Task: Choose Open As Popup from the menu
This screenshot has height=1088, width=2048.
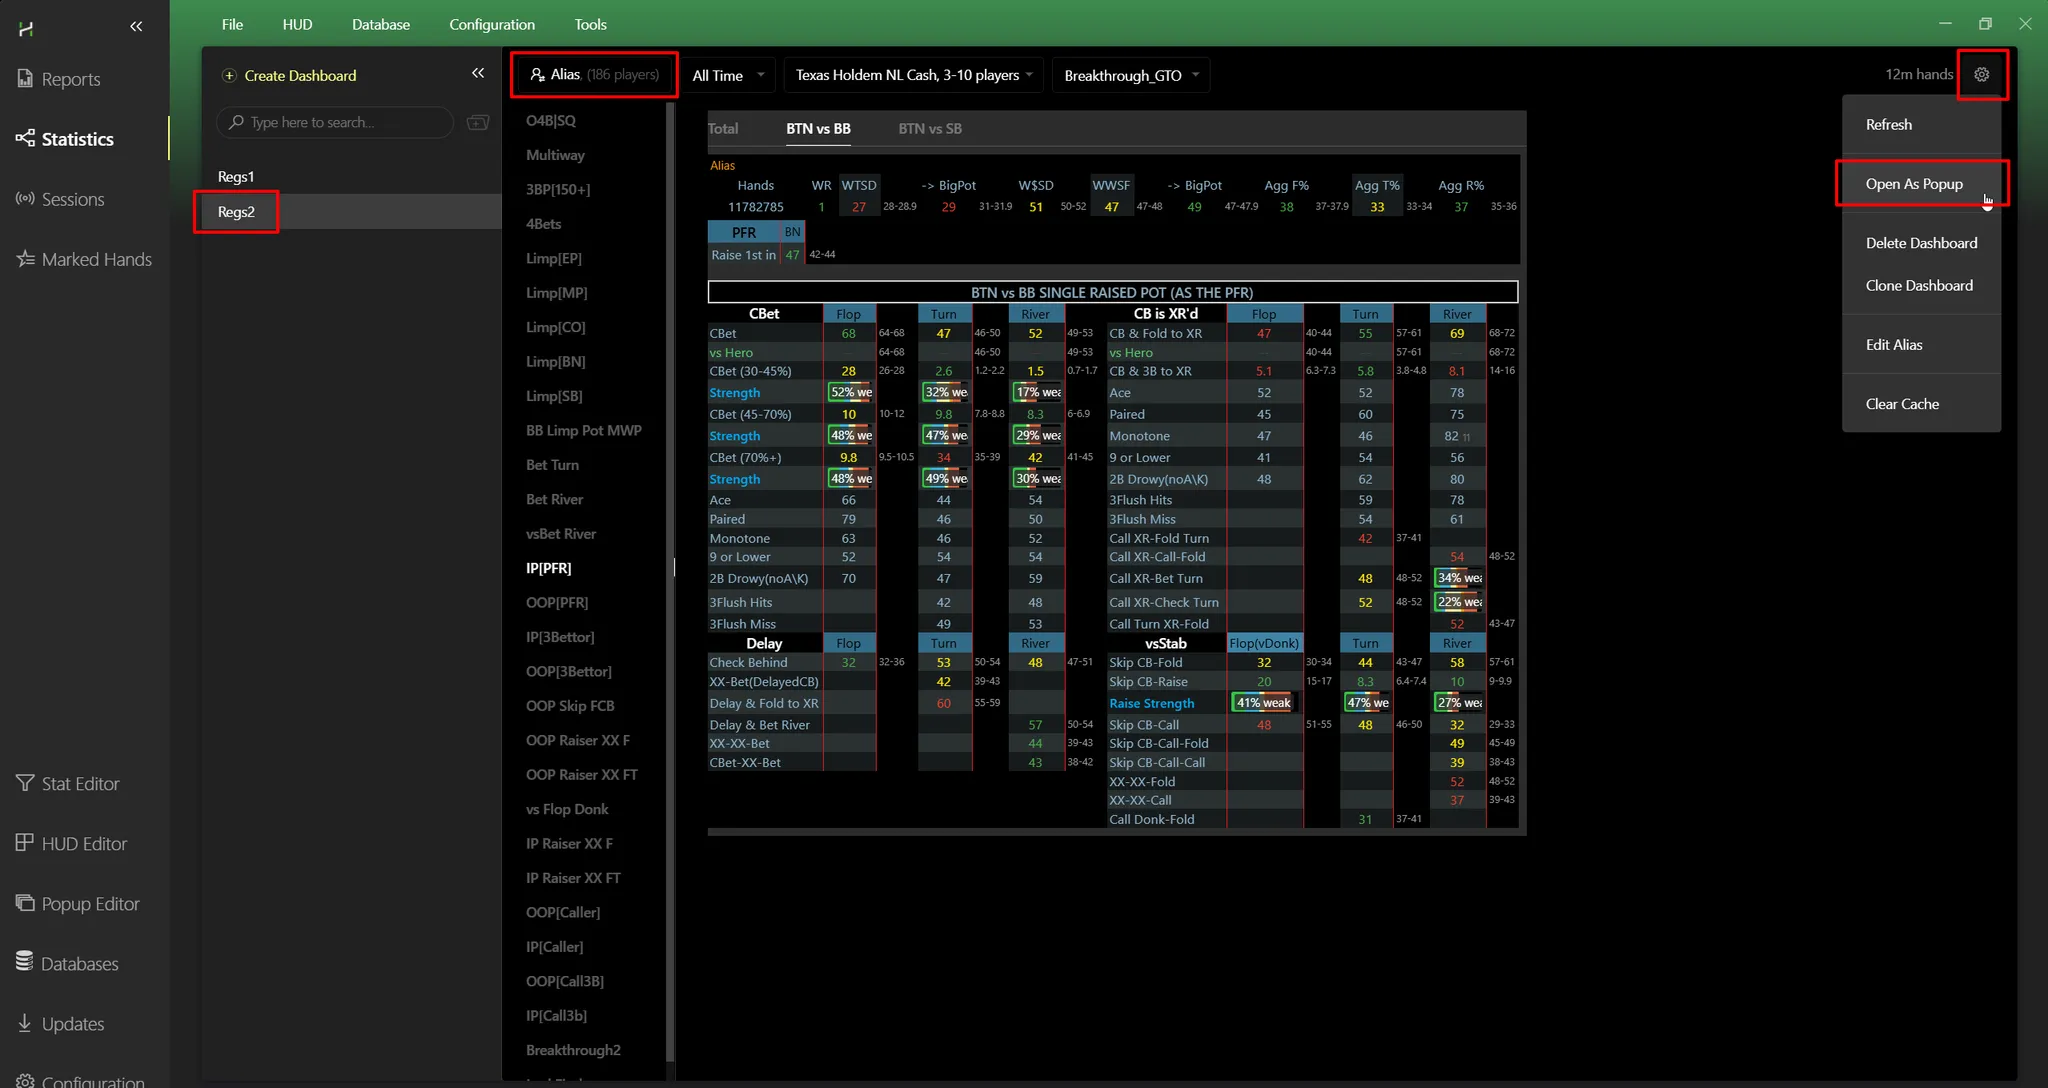Action: 1913,184
